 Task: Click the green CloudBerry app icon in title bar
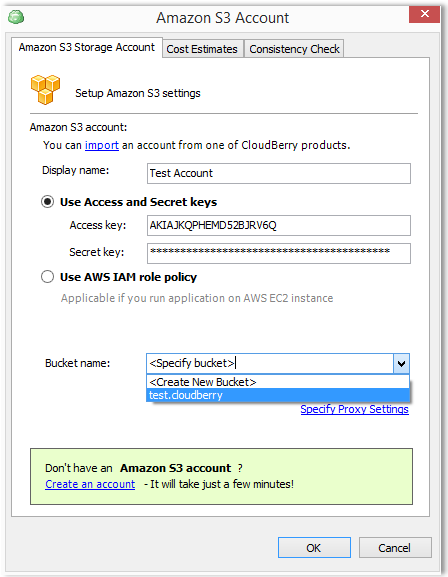pyautogui.click(x=16, y=17)
